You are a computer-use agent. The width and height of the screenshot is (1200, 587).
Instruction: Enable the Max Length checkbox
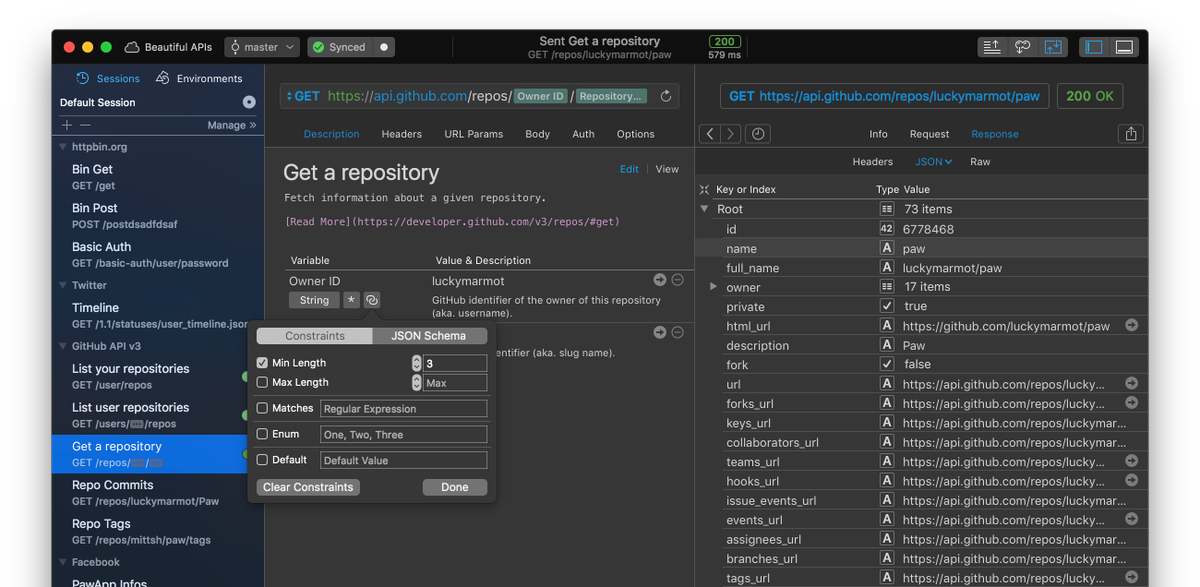pos(262,382)
